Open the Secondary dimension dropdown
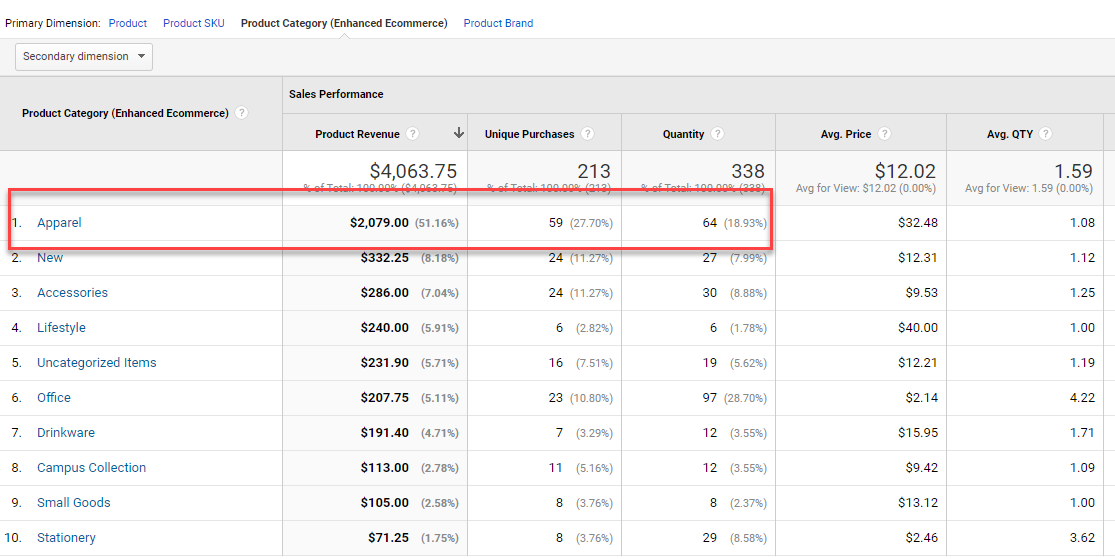The height and width of the screenshot is (559, 1115). tap(84, 57)
